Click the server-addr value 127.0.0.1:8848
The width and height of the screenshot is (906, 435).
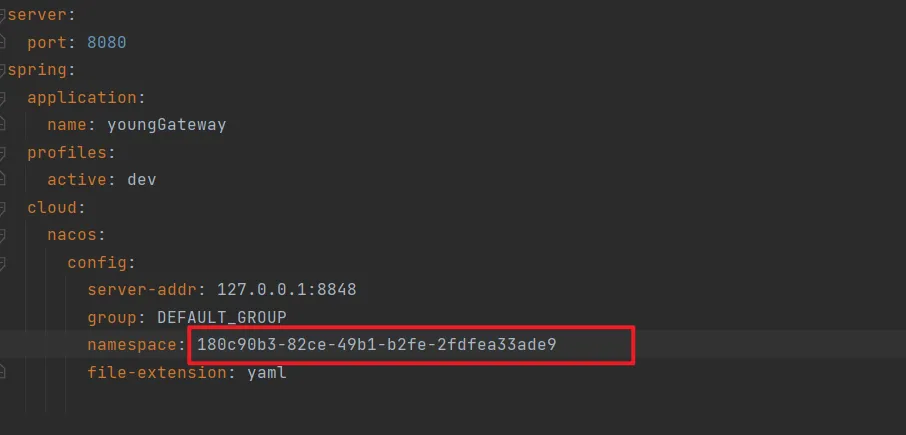[x=286, y=290]
